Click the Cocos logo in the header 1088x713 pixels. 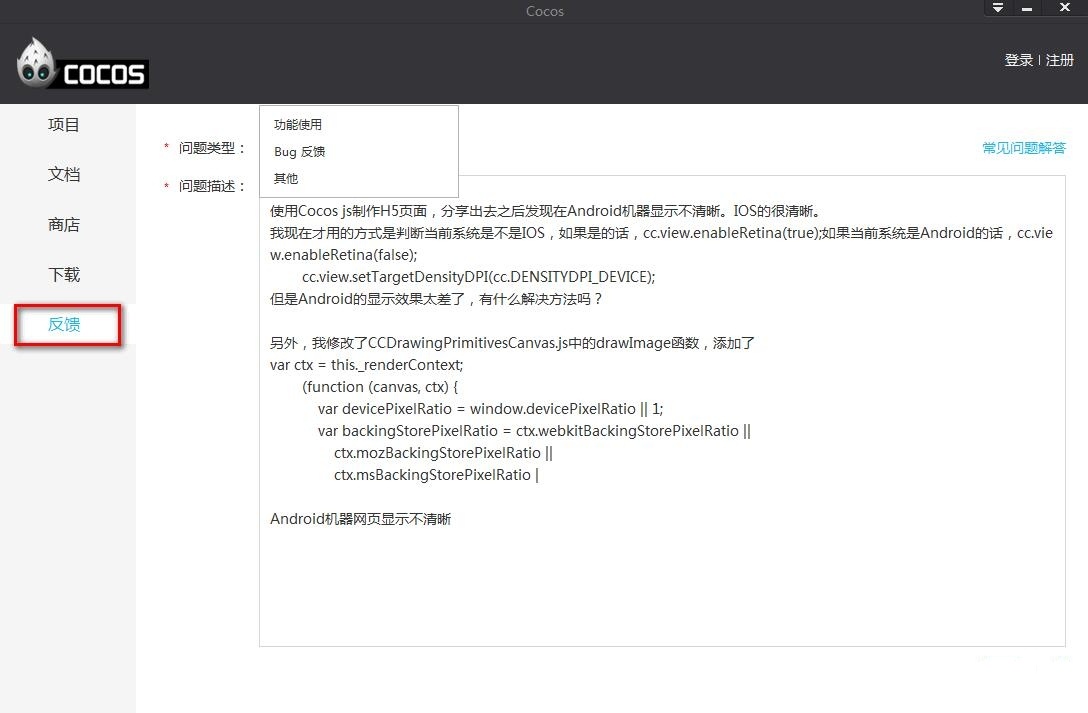click(x=82, y=64)
